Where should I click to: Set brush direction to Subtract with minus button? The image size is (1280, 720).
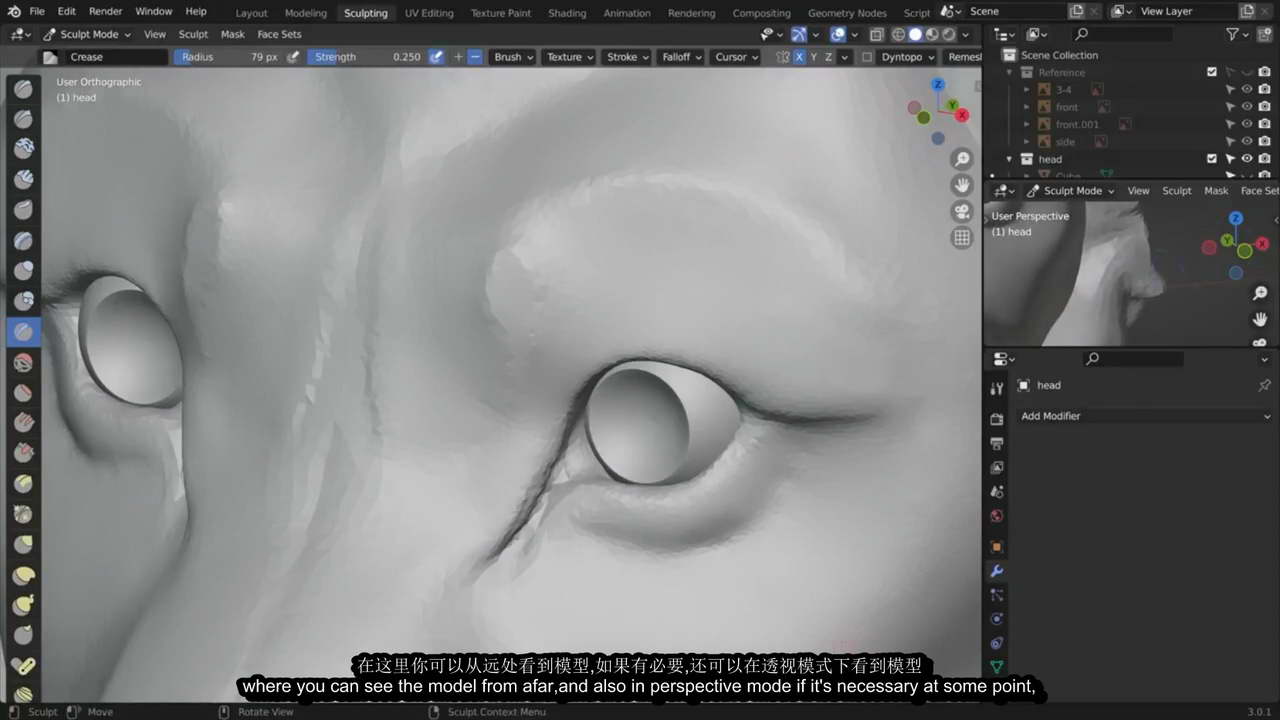[475, 57]
